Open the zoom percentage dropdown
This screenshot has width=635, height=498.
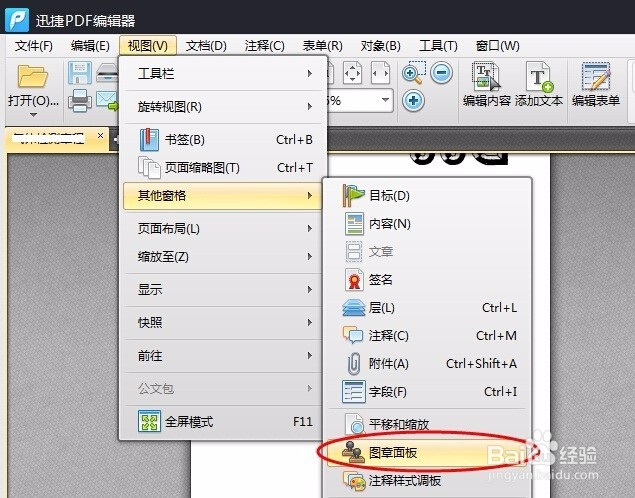[x=385, y=100]
